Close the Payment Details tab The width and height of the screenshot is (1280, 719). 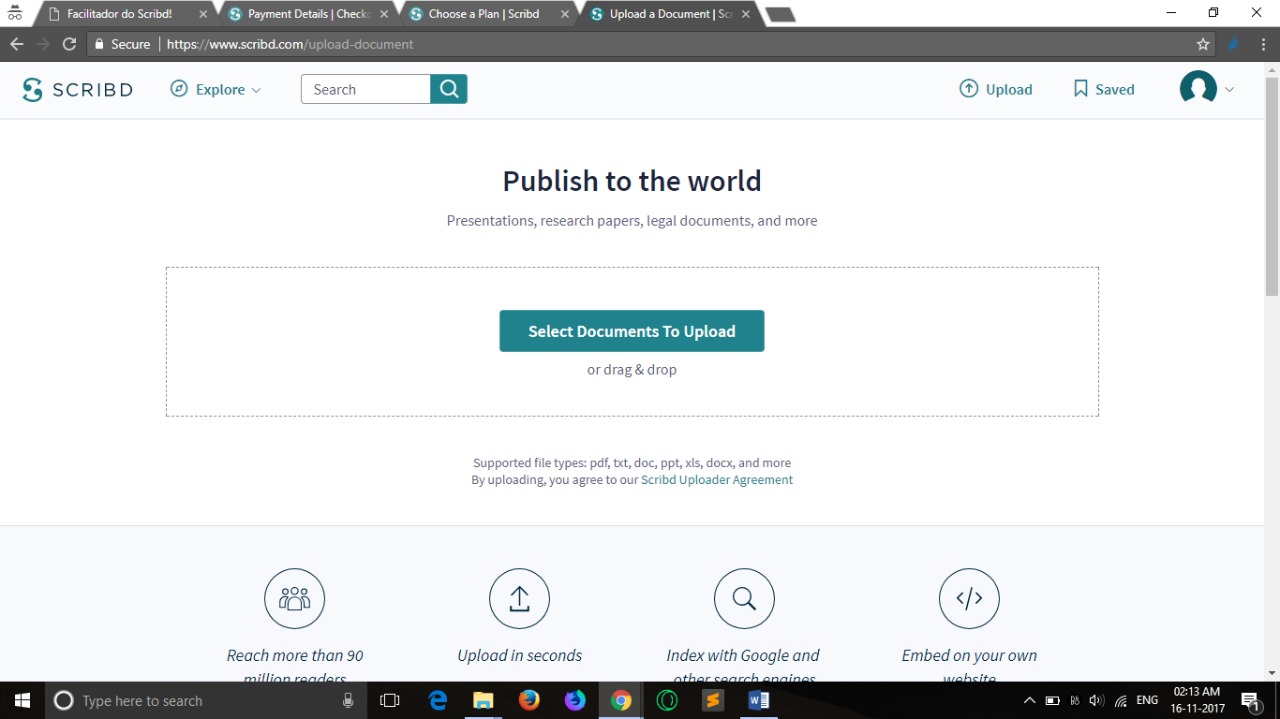[x=384, y=14]
